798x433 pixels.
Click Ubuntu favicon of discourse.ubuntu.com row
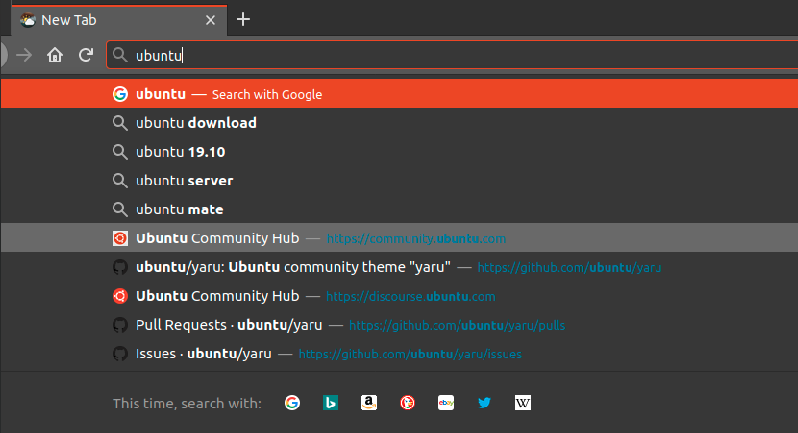[x=120, y=296]
